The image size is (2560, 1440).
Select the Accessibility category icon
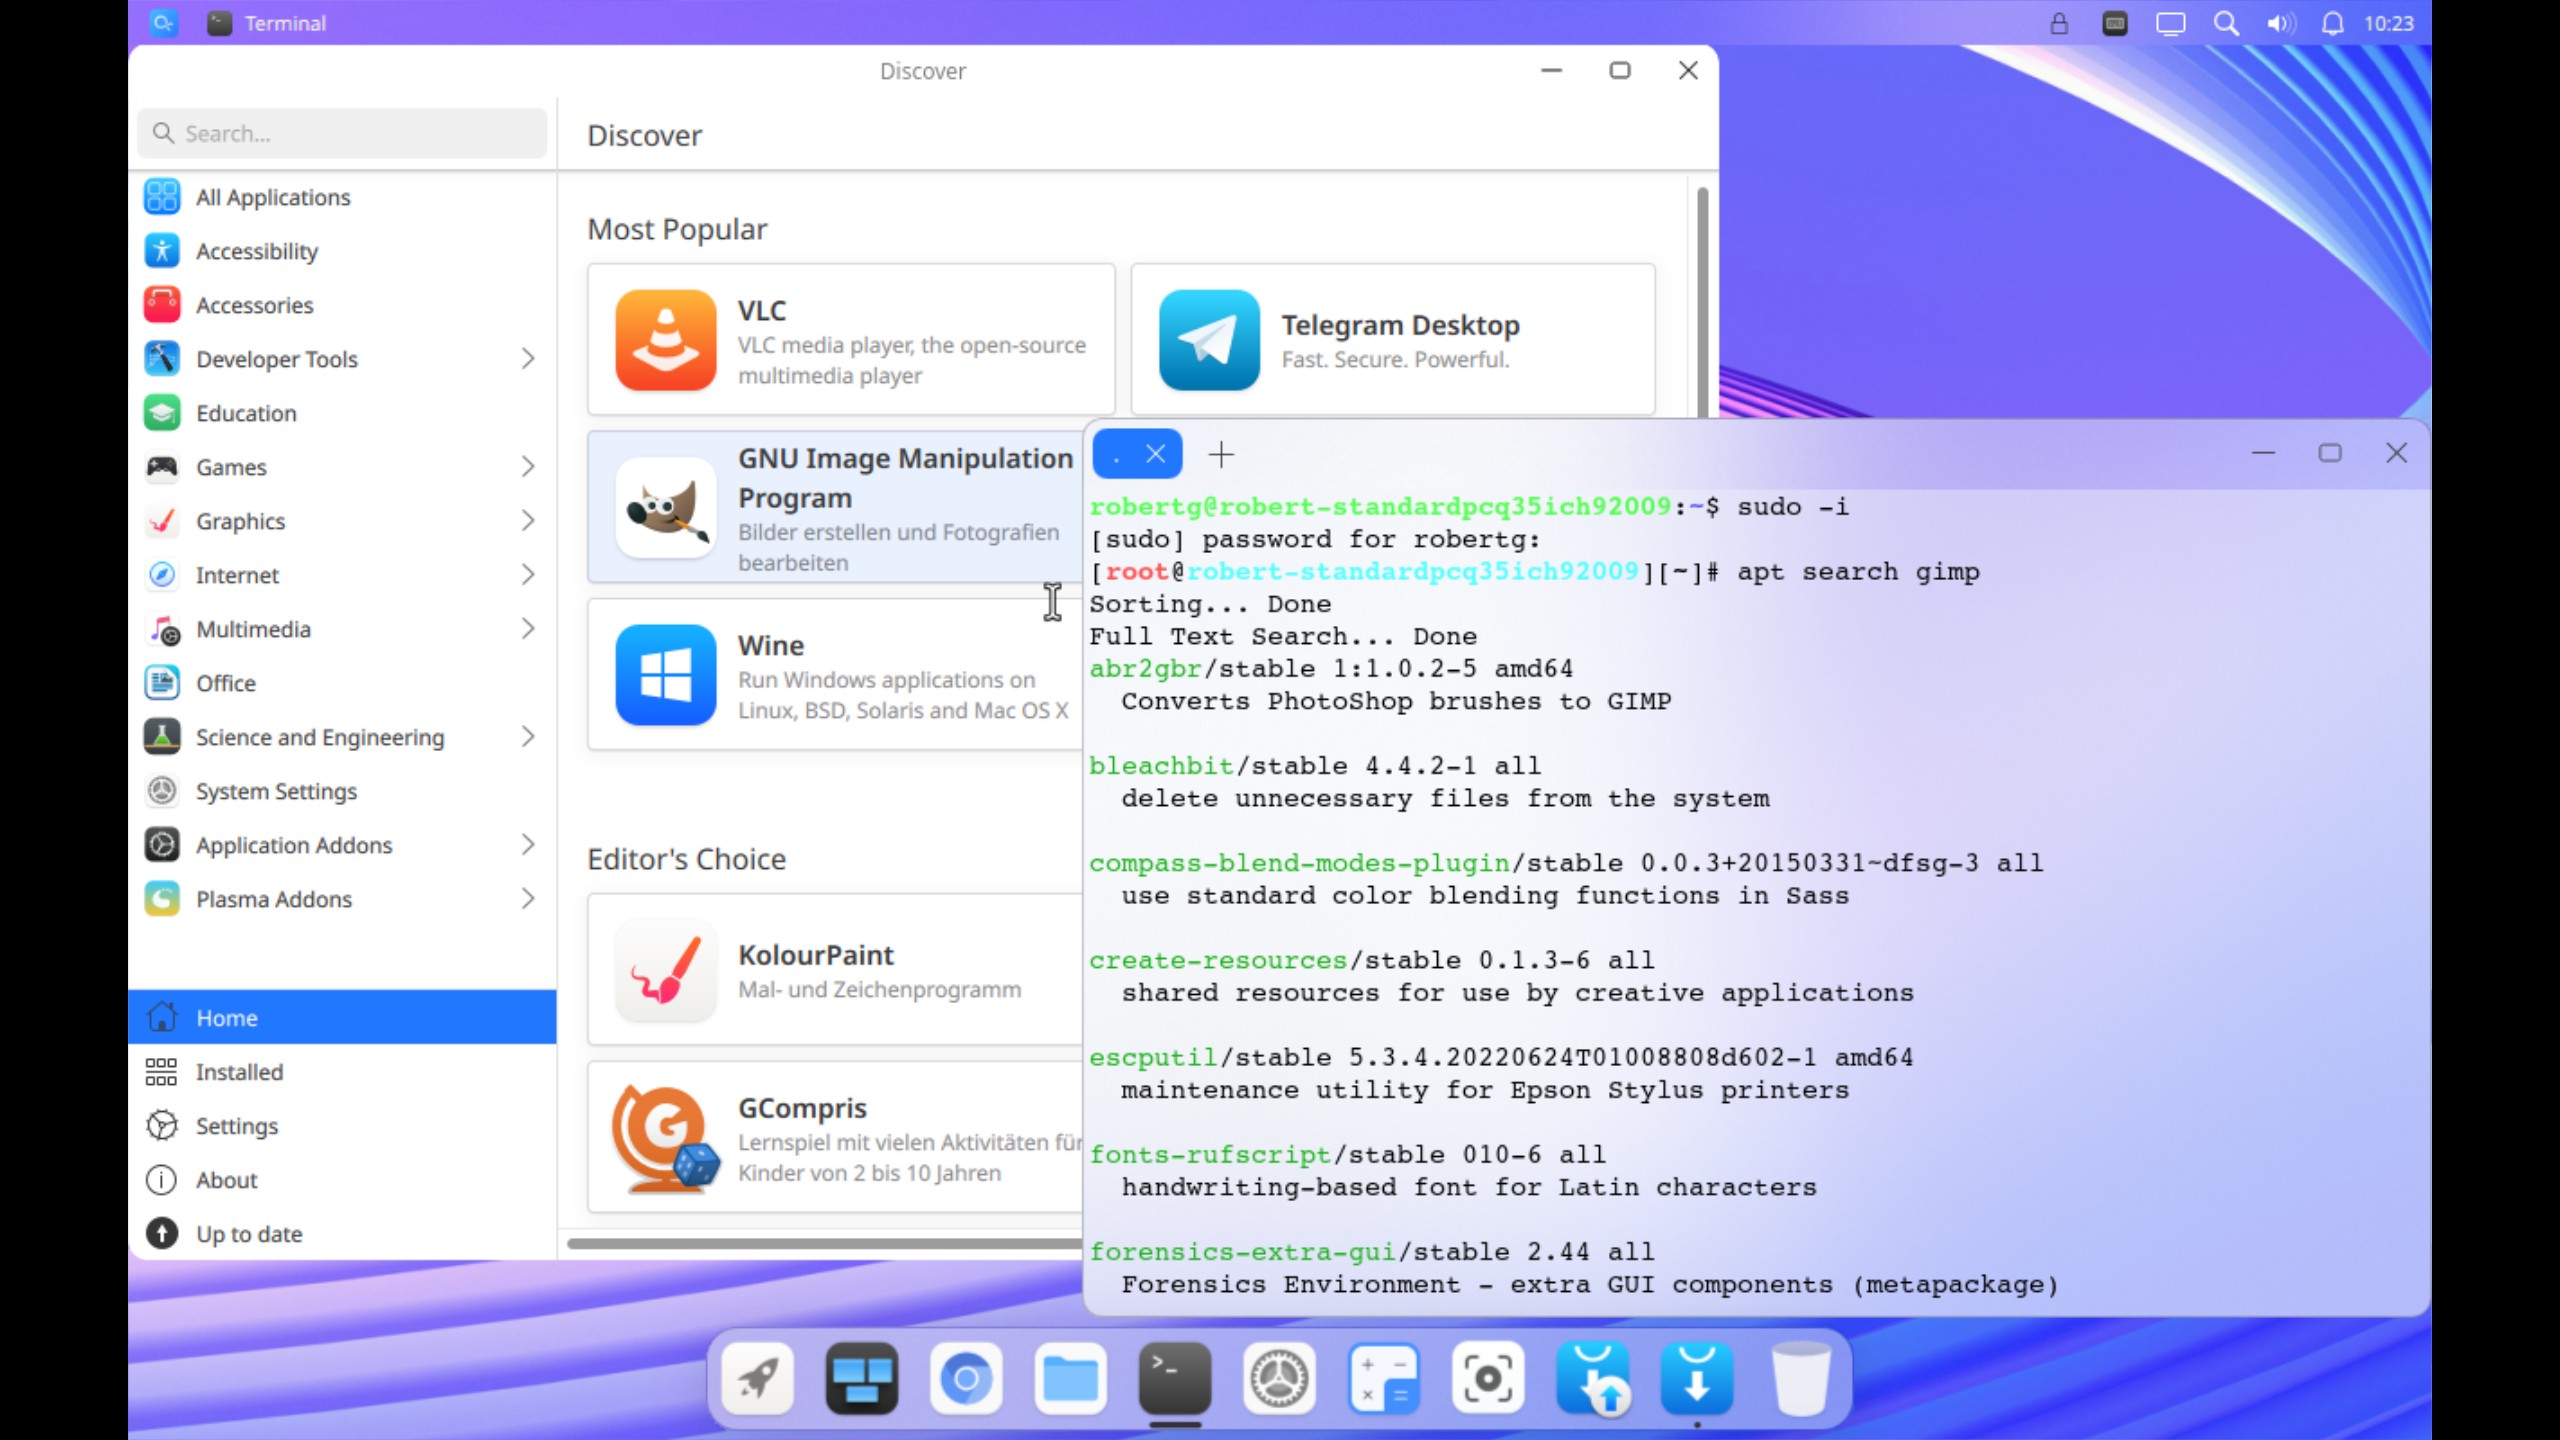(162, 250)
